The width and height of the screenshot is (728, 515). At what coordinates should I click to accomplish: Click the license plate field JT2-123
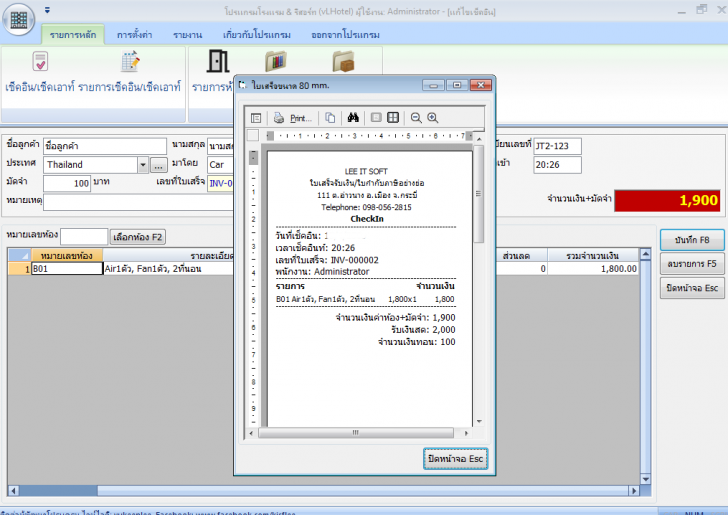[557, 146]
